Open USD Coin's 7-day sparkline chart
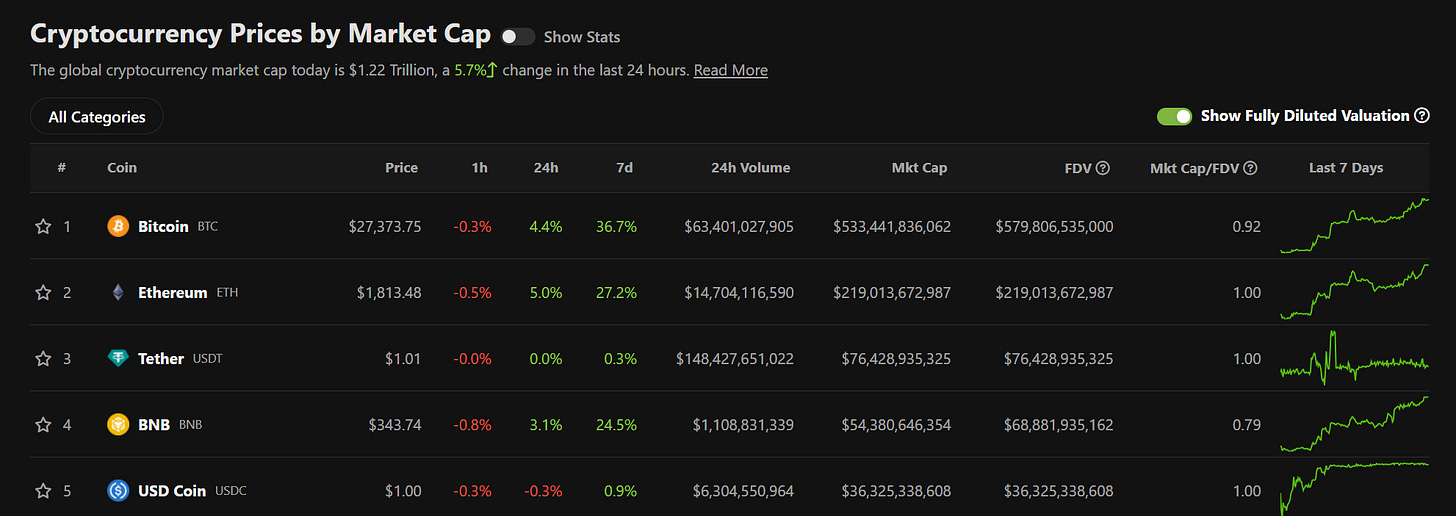Viewport: 1456px width, 516px height. (x=1355, y=488)
